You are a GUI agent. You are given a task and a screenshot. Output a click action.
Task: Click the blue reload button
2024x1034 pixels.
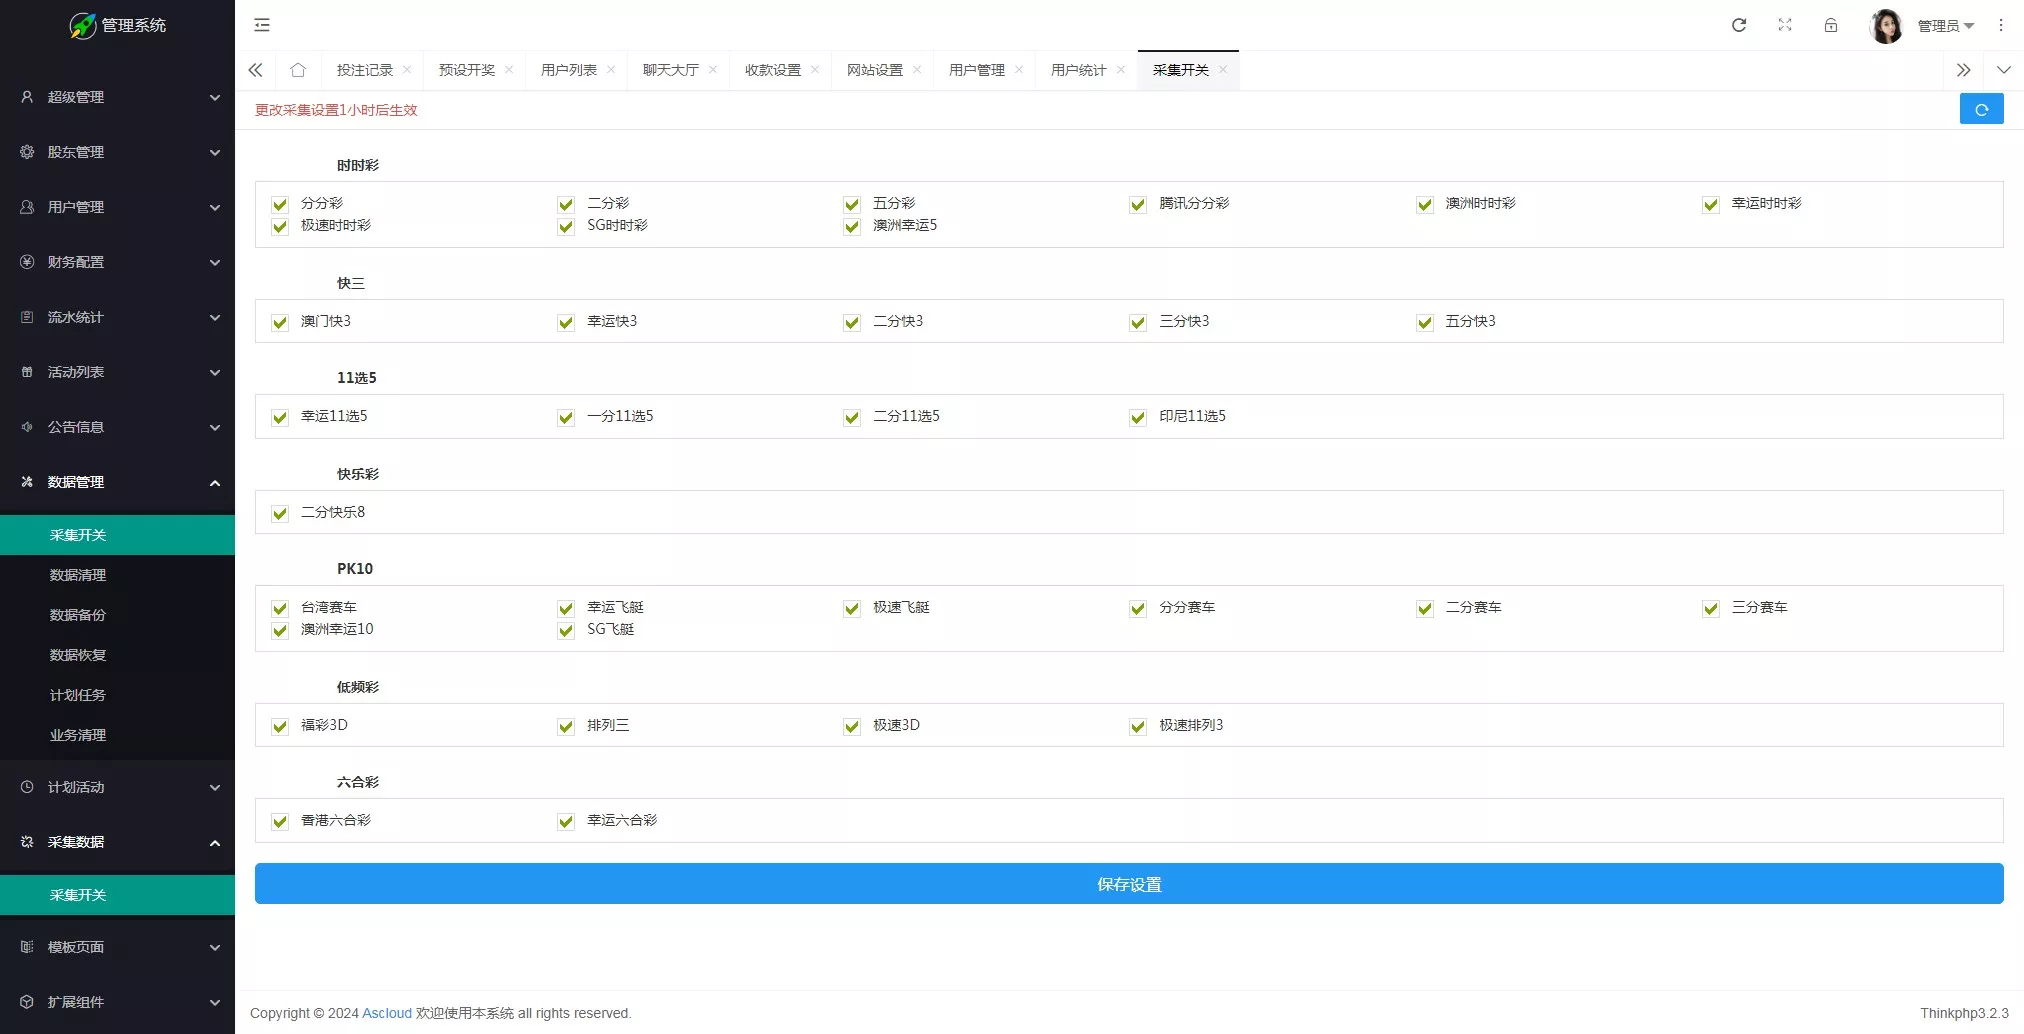click(x=1981, y=109)
